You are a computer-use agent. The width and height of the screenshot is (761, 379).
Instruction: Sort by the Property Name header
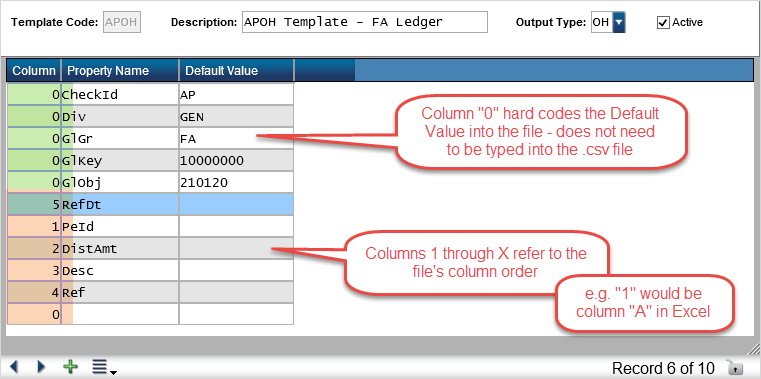pos(120,70)
